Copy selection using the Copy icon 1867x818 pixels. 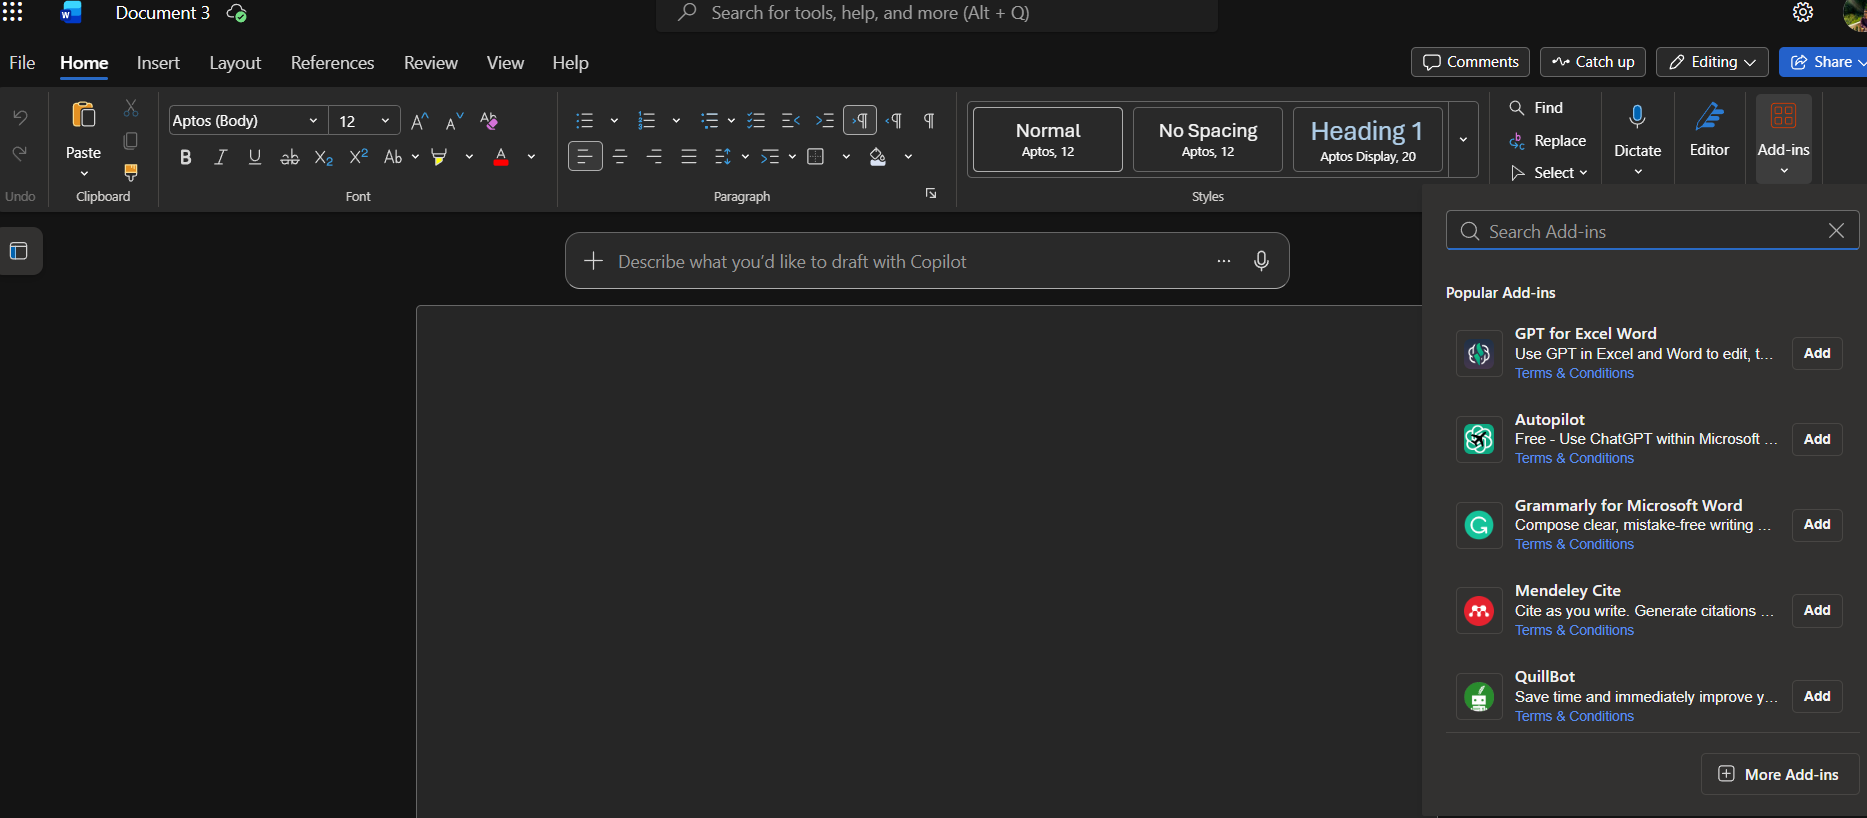point(131,141)
